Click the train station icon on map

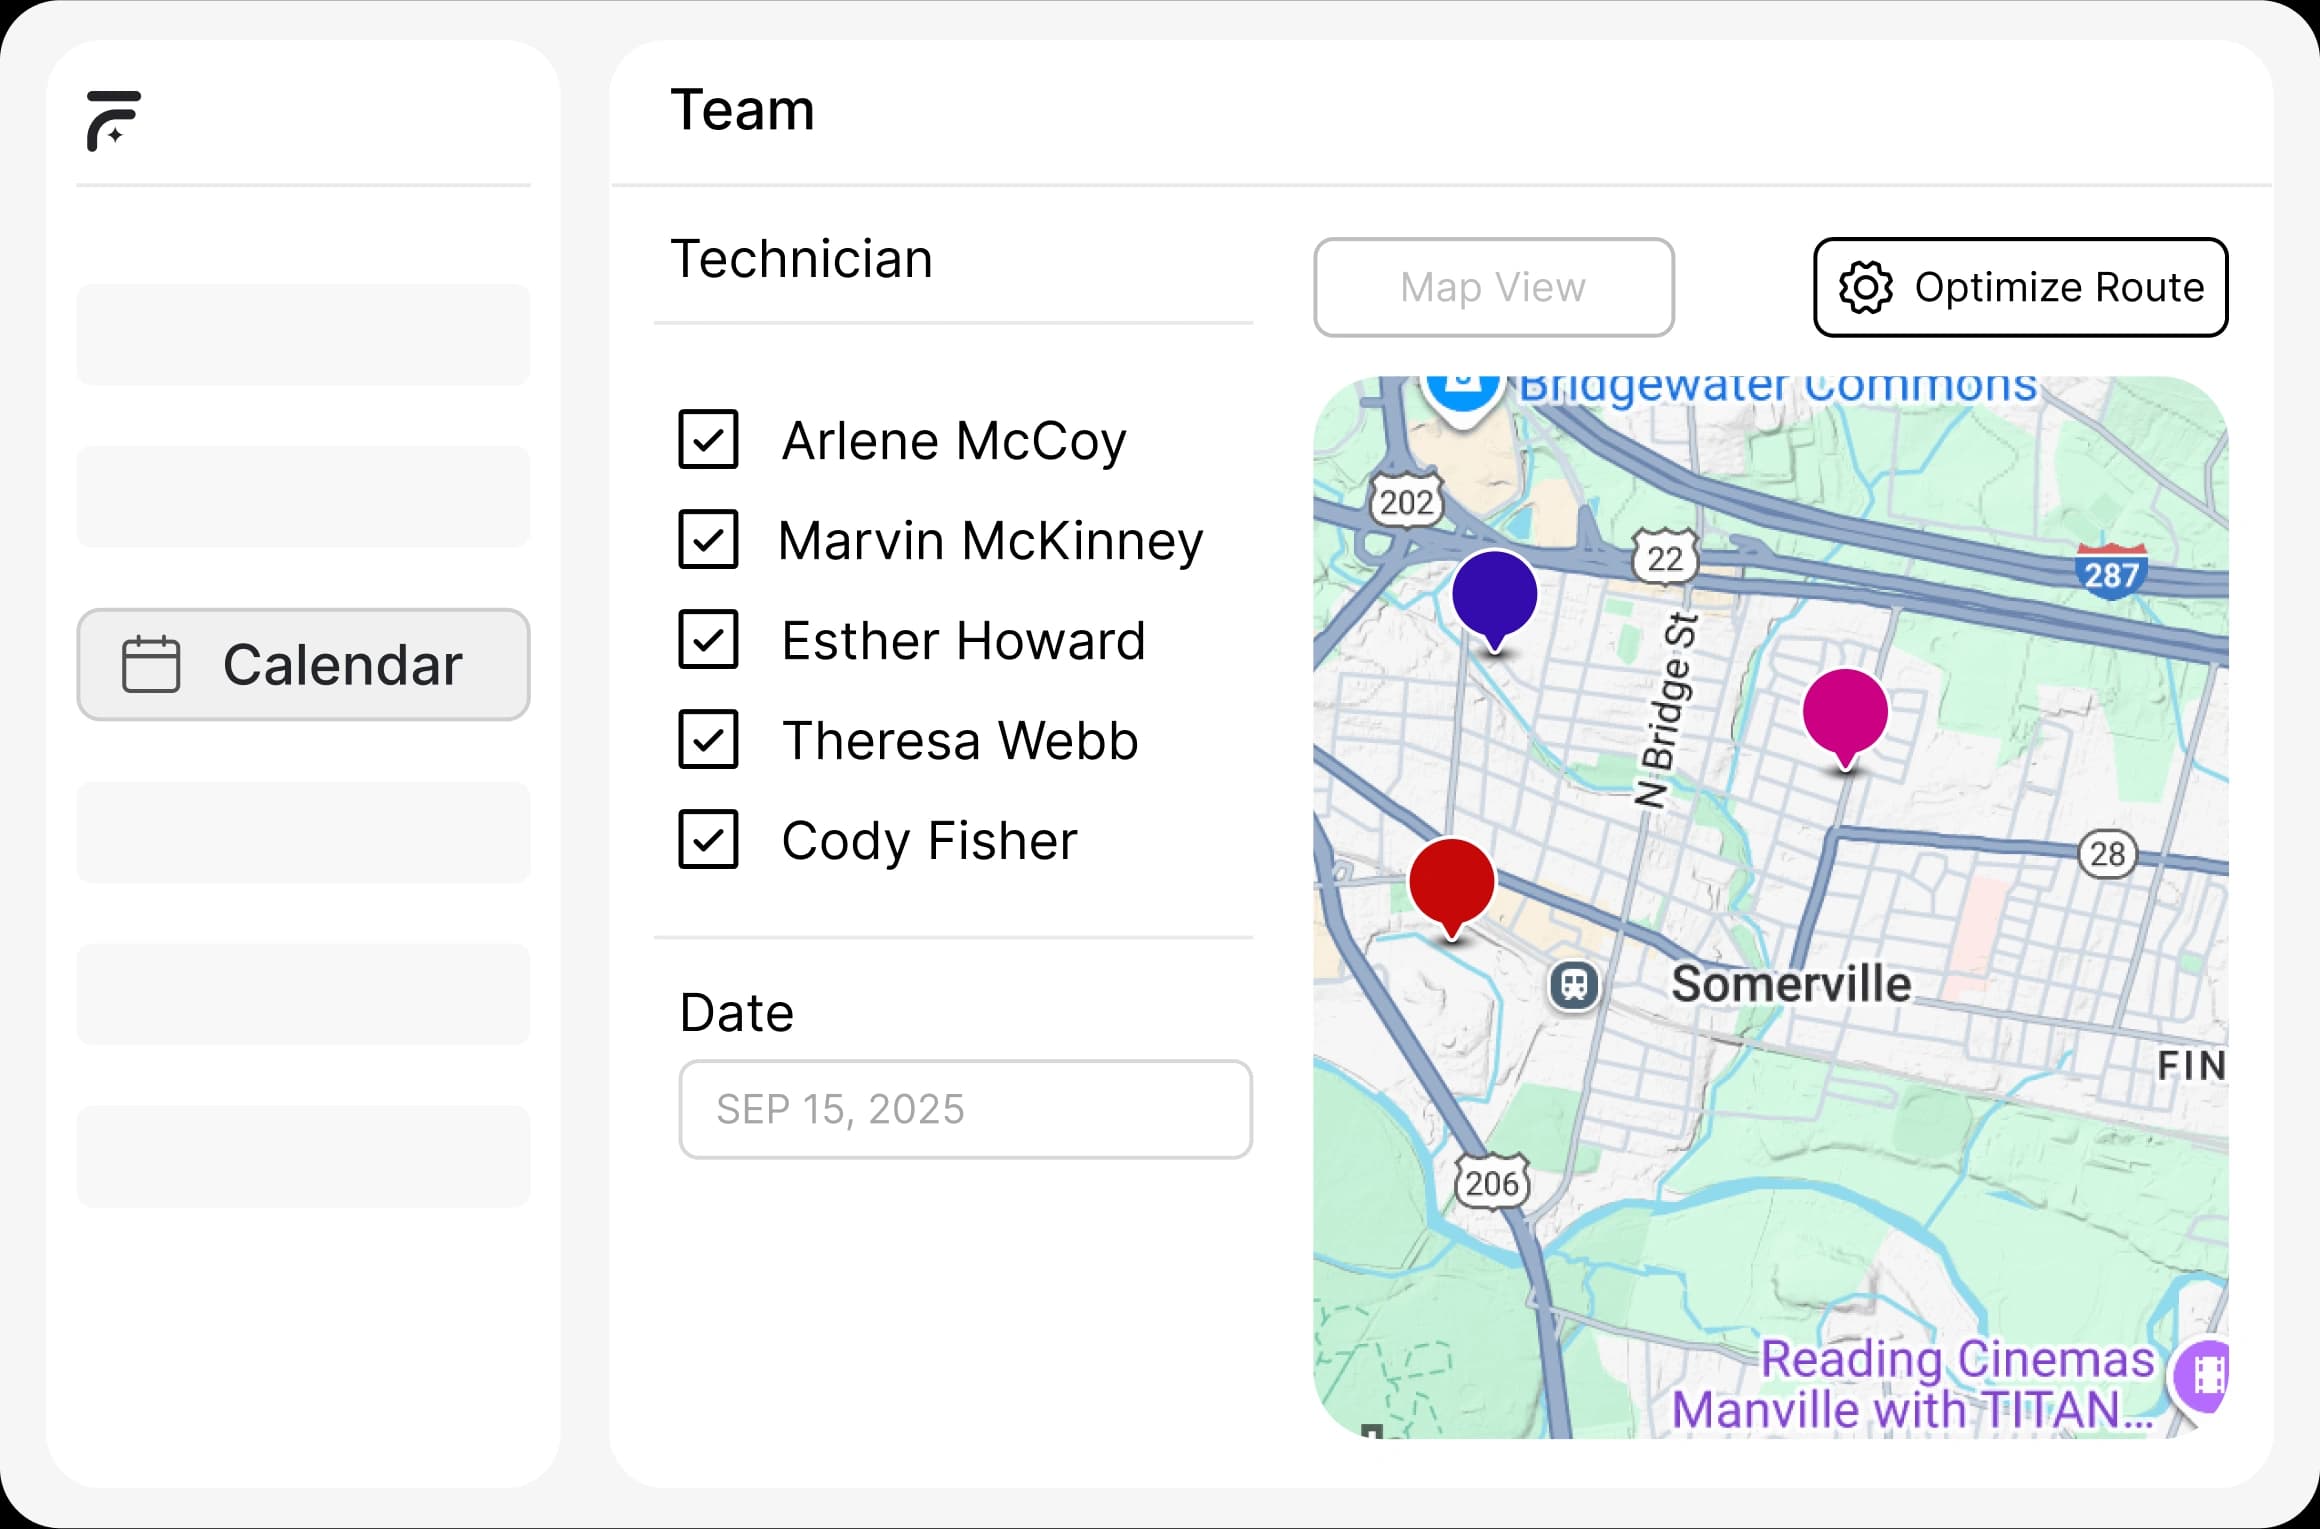[x=1574, y=984]
